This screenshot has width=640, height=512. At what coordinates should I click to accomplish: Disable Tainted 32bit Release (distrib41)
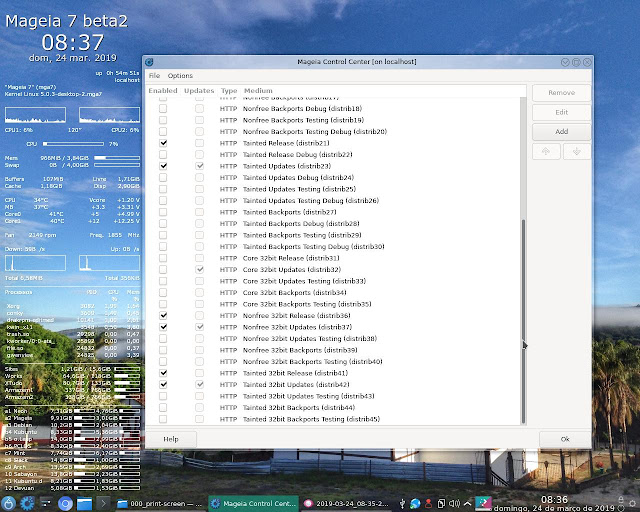coord(163,373)
